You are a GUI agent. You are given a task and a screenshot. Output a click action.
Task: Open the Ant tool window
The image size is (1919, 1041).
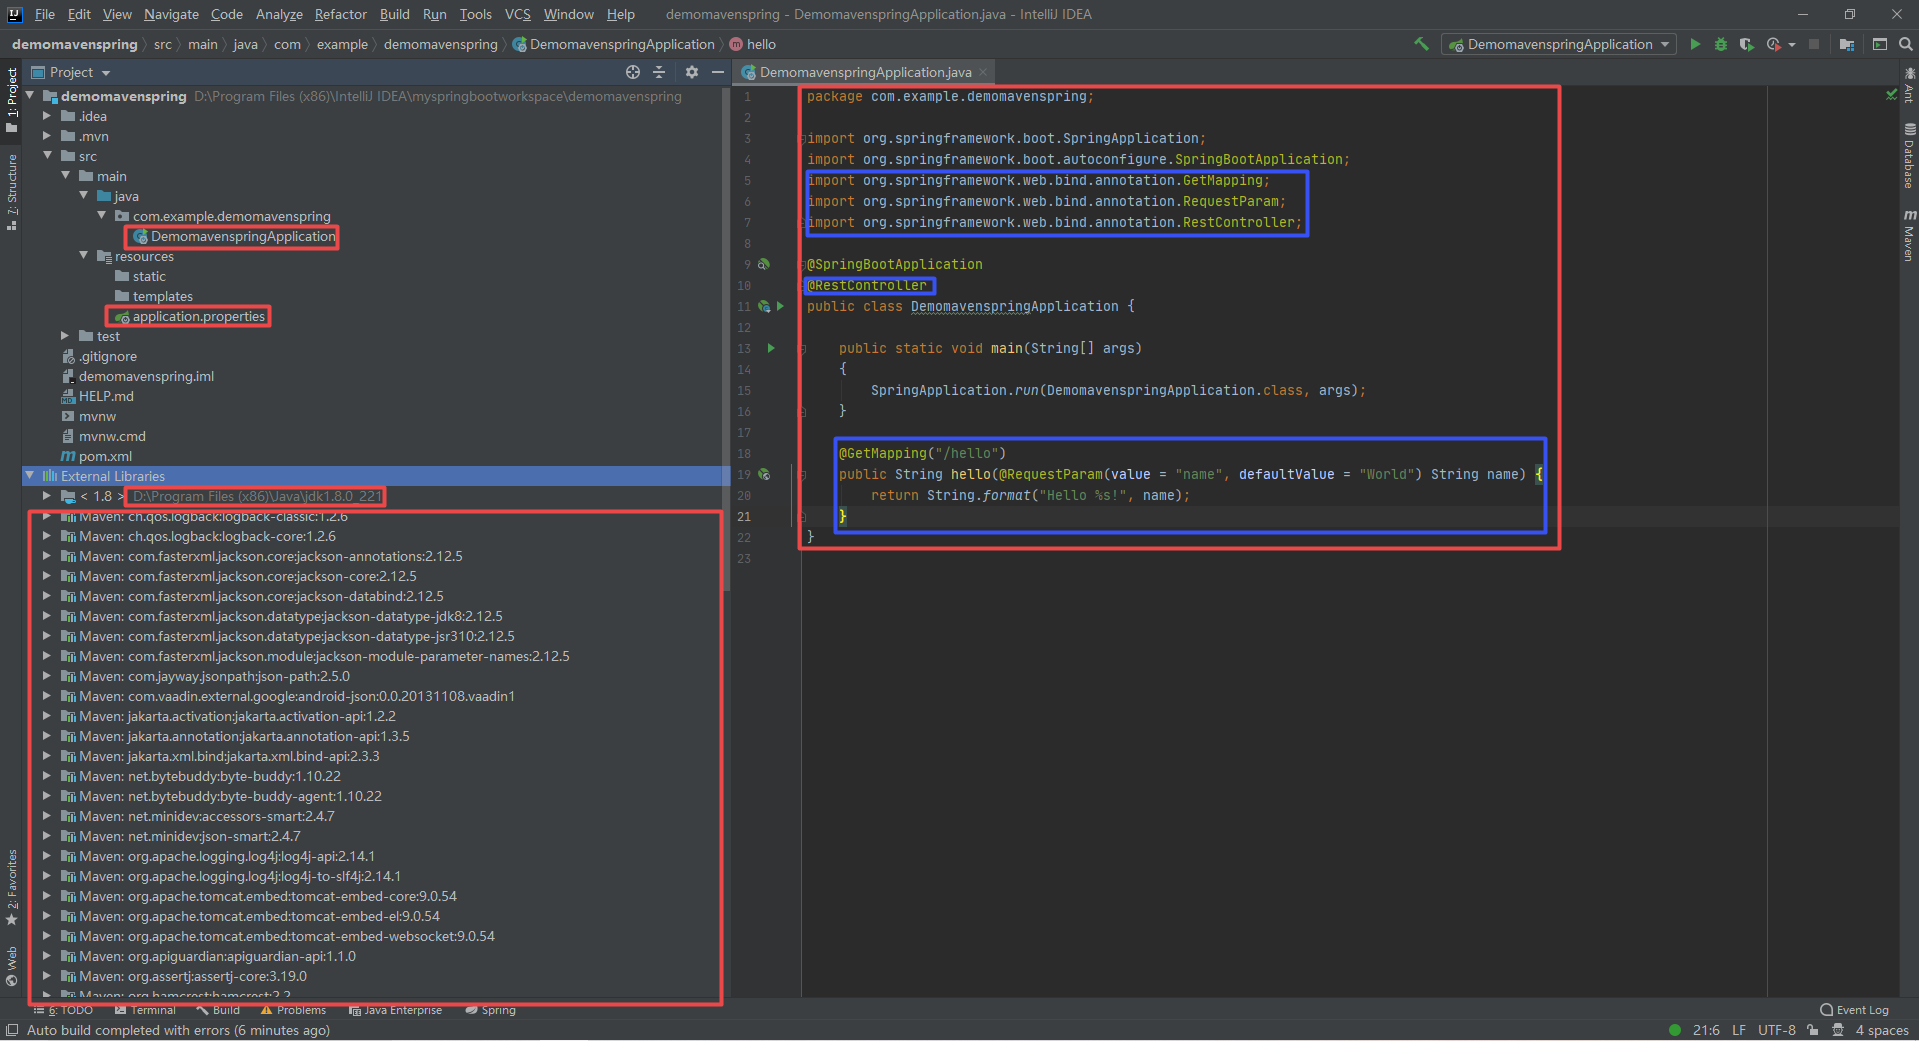pyautogui.click(x=1909, y=84)
